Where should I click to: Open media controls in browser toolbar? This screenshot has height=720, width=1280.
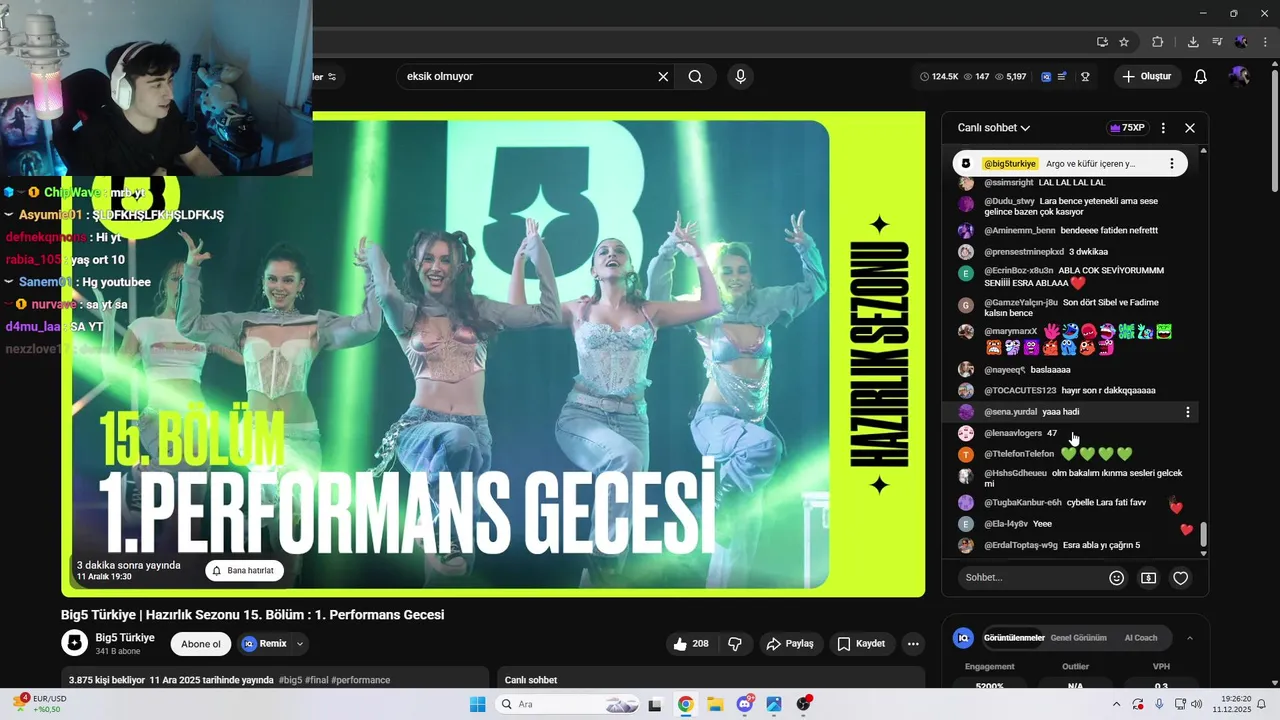pyautogui.click(x=1217, y=42)
